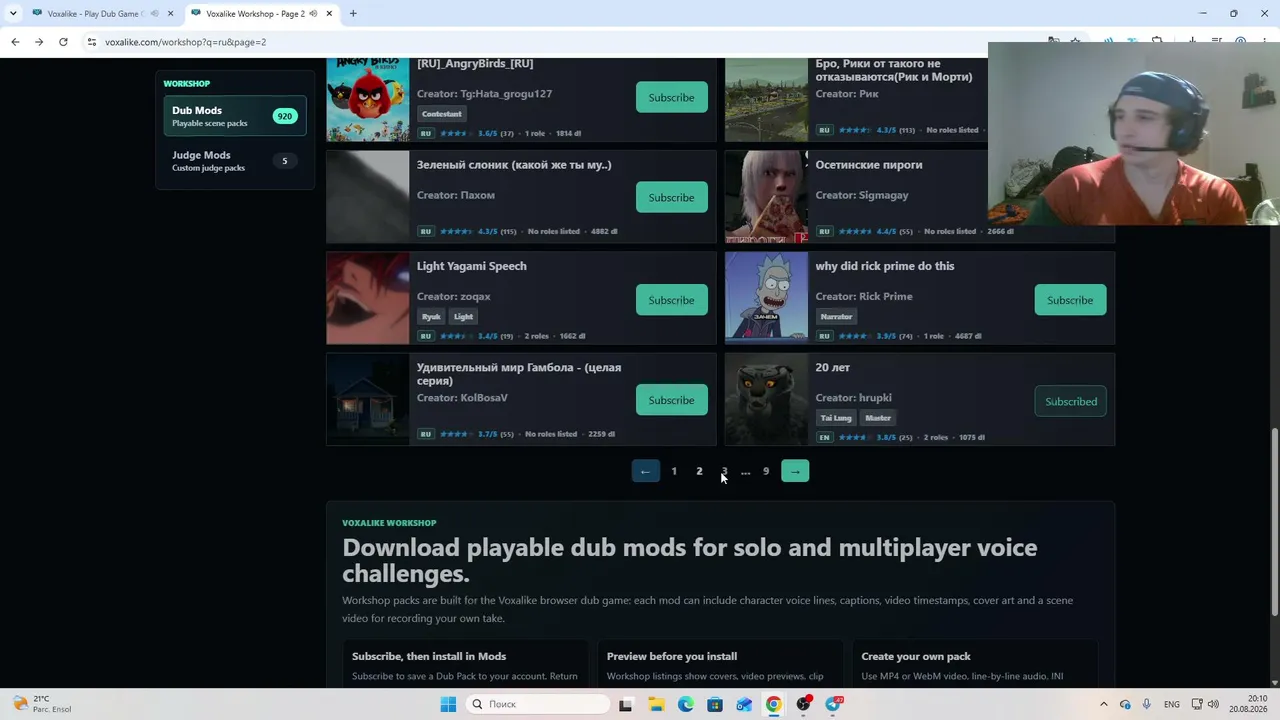Screen dimensions: 1280x720
Task: Click the page vertical scrollbar thumb
Action: point(1274,522)
